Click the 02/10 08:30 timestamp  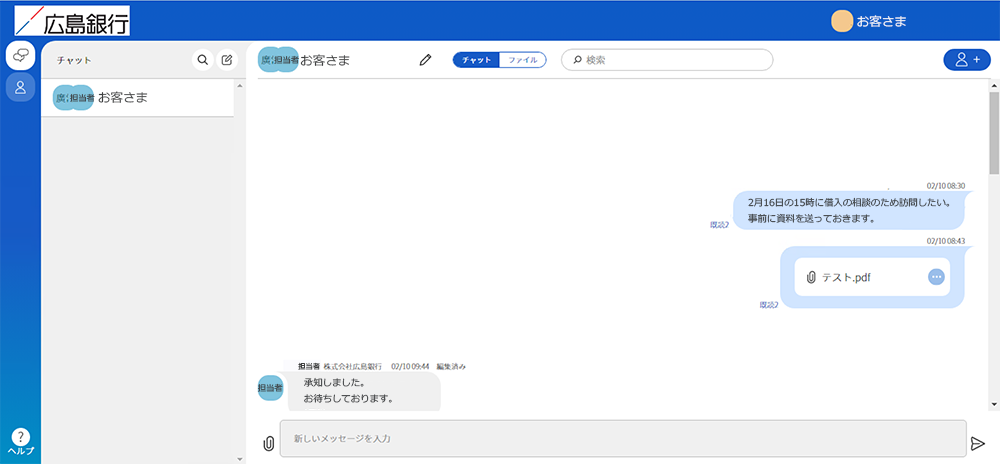(946, 185)
